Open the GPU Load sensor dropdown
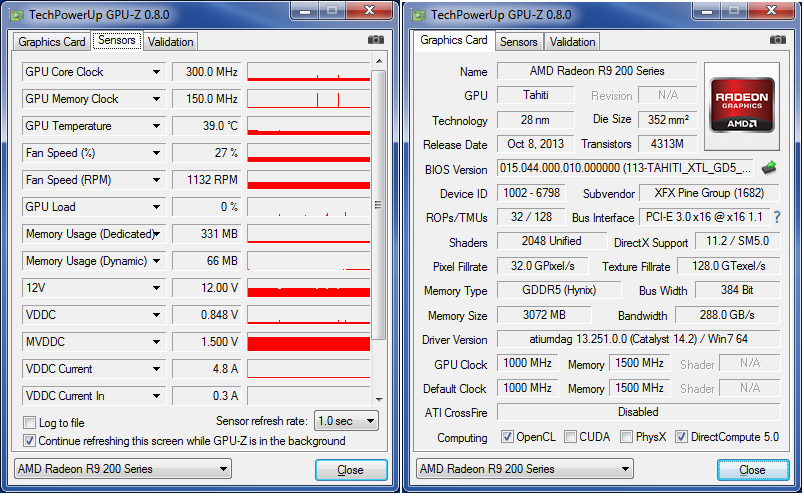804x496 pixels. click(156, 207)
